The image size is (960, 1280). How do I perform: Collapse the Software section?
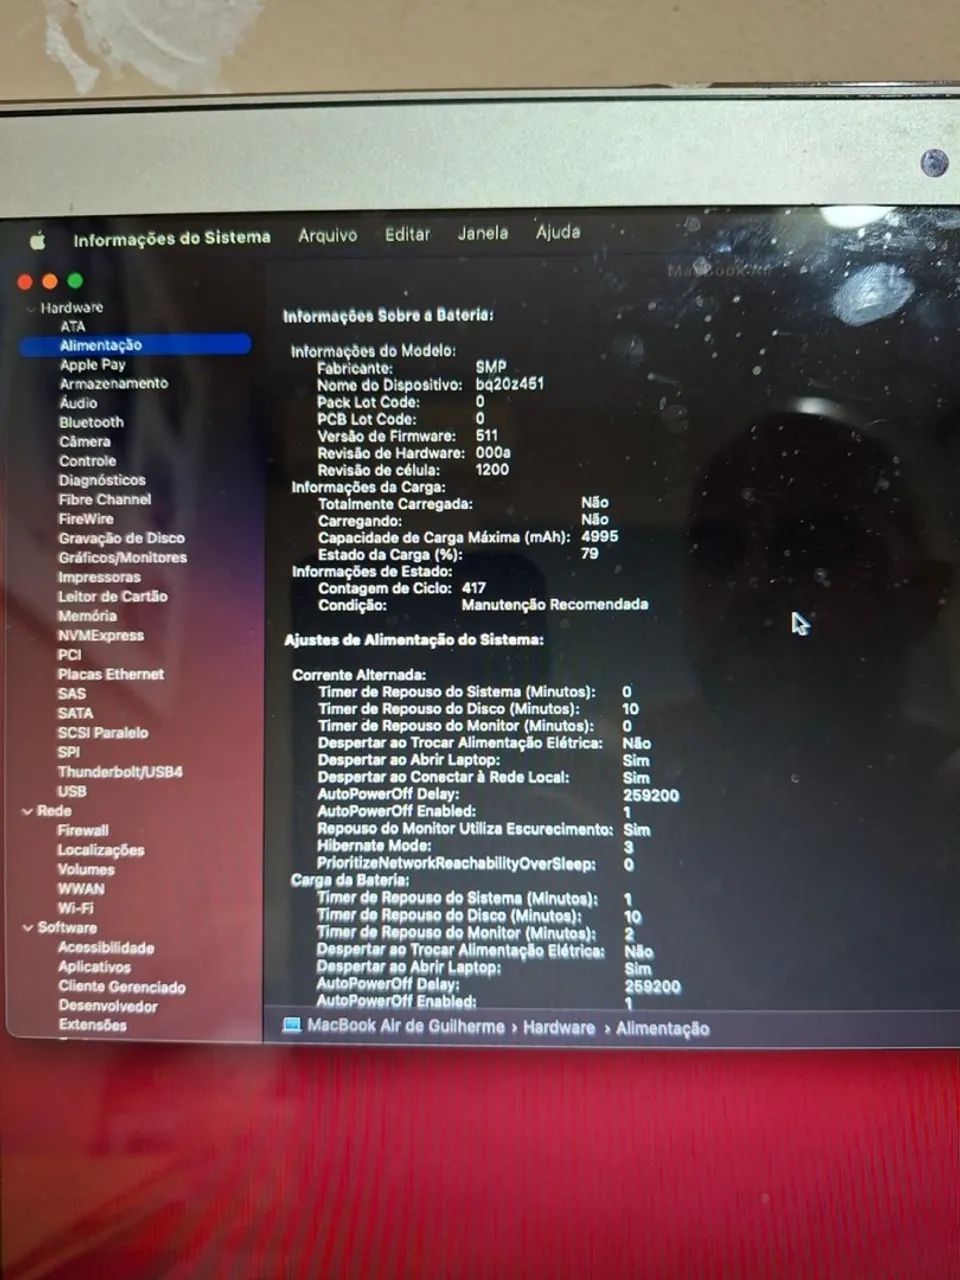(28, 928)
